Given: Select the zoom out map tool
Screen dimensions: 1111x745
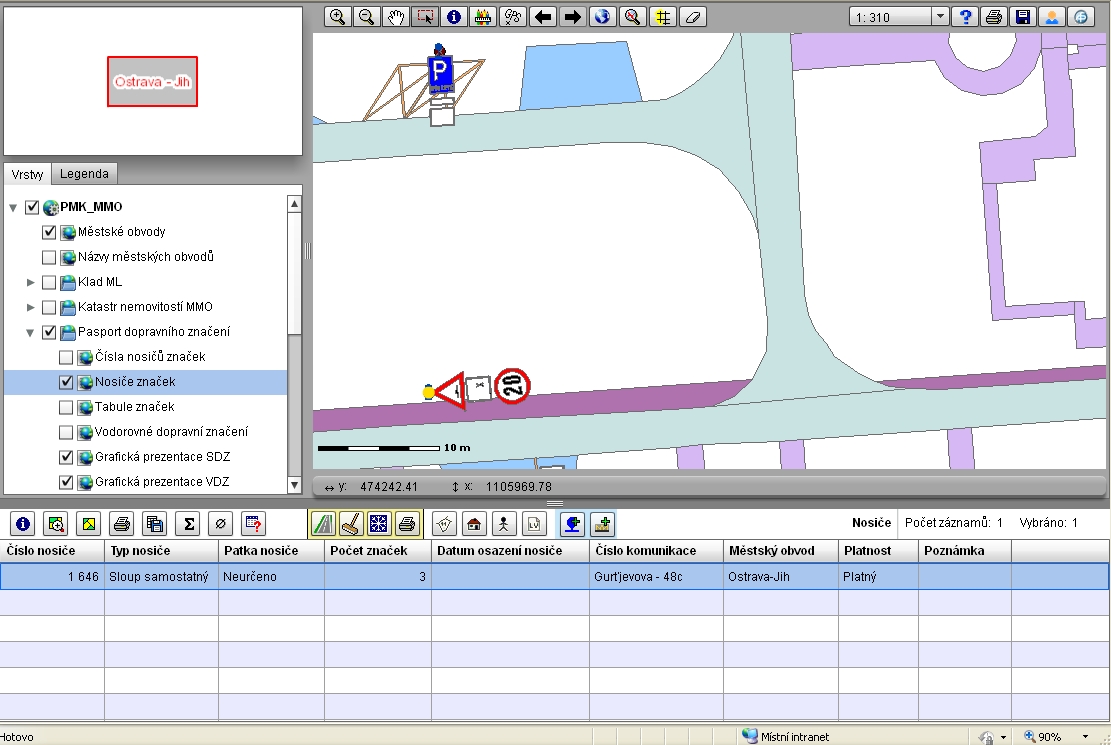Looking at the screenshot, I should [x=366, y=17].
